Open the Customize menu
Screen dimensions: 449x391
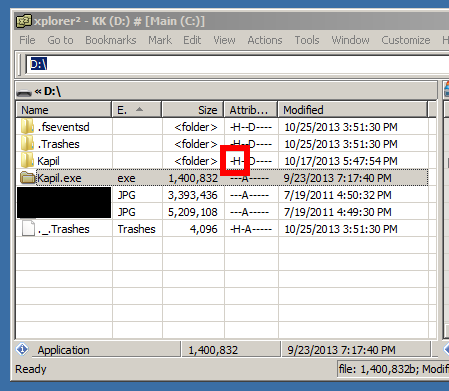[x=406, y=40]
